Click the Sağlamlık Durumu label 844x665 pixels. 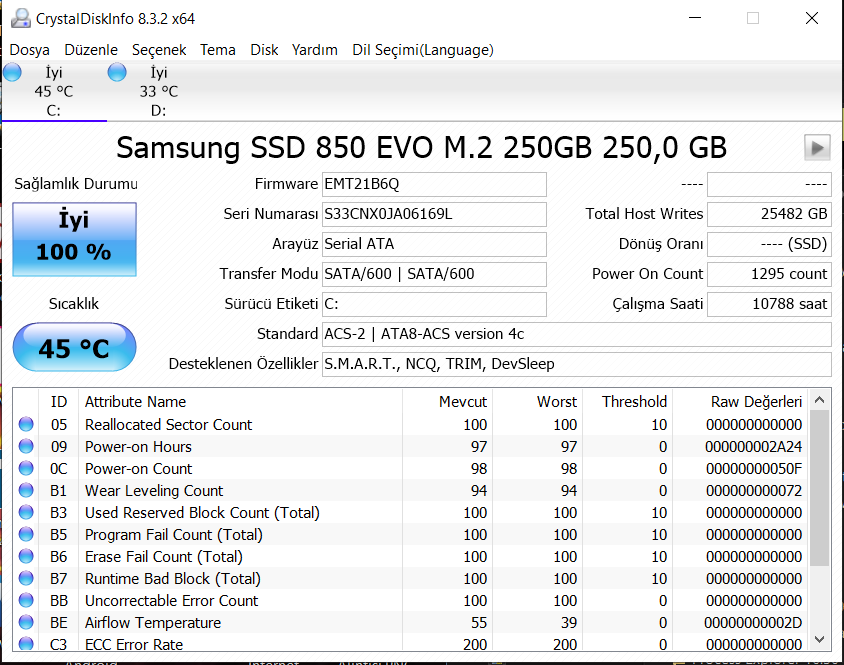coord(76,184)
